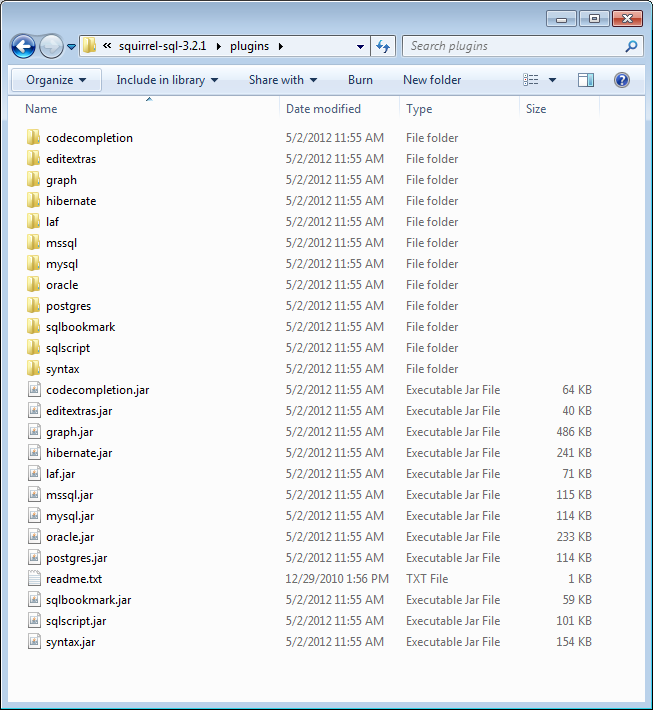The width and height of the screenshot is (653, 710).
Task: Sort by the Size column header
Action: 536,109
